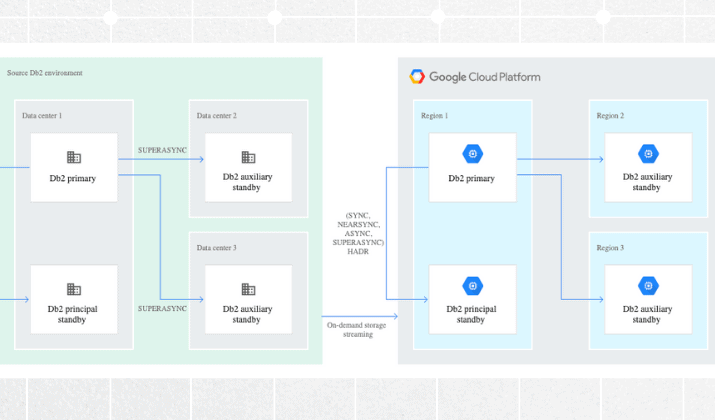Select the "Source Db2 environment" heading
Image resolution: width=715 pixels, height=420 pixels.
point(45,73)
